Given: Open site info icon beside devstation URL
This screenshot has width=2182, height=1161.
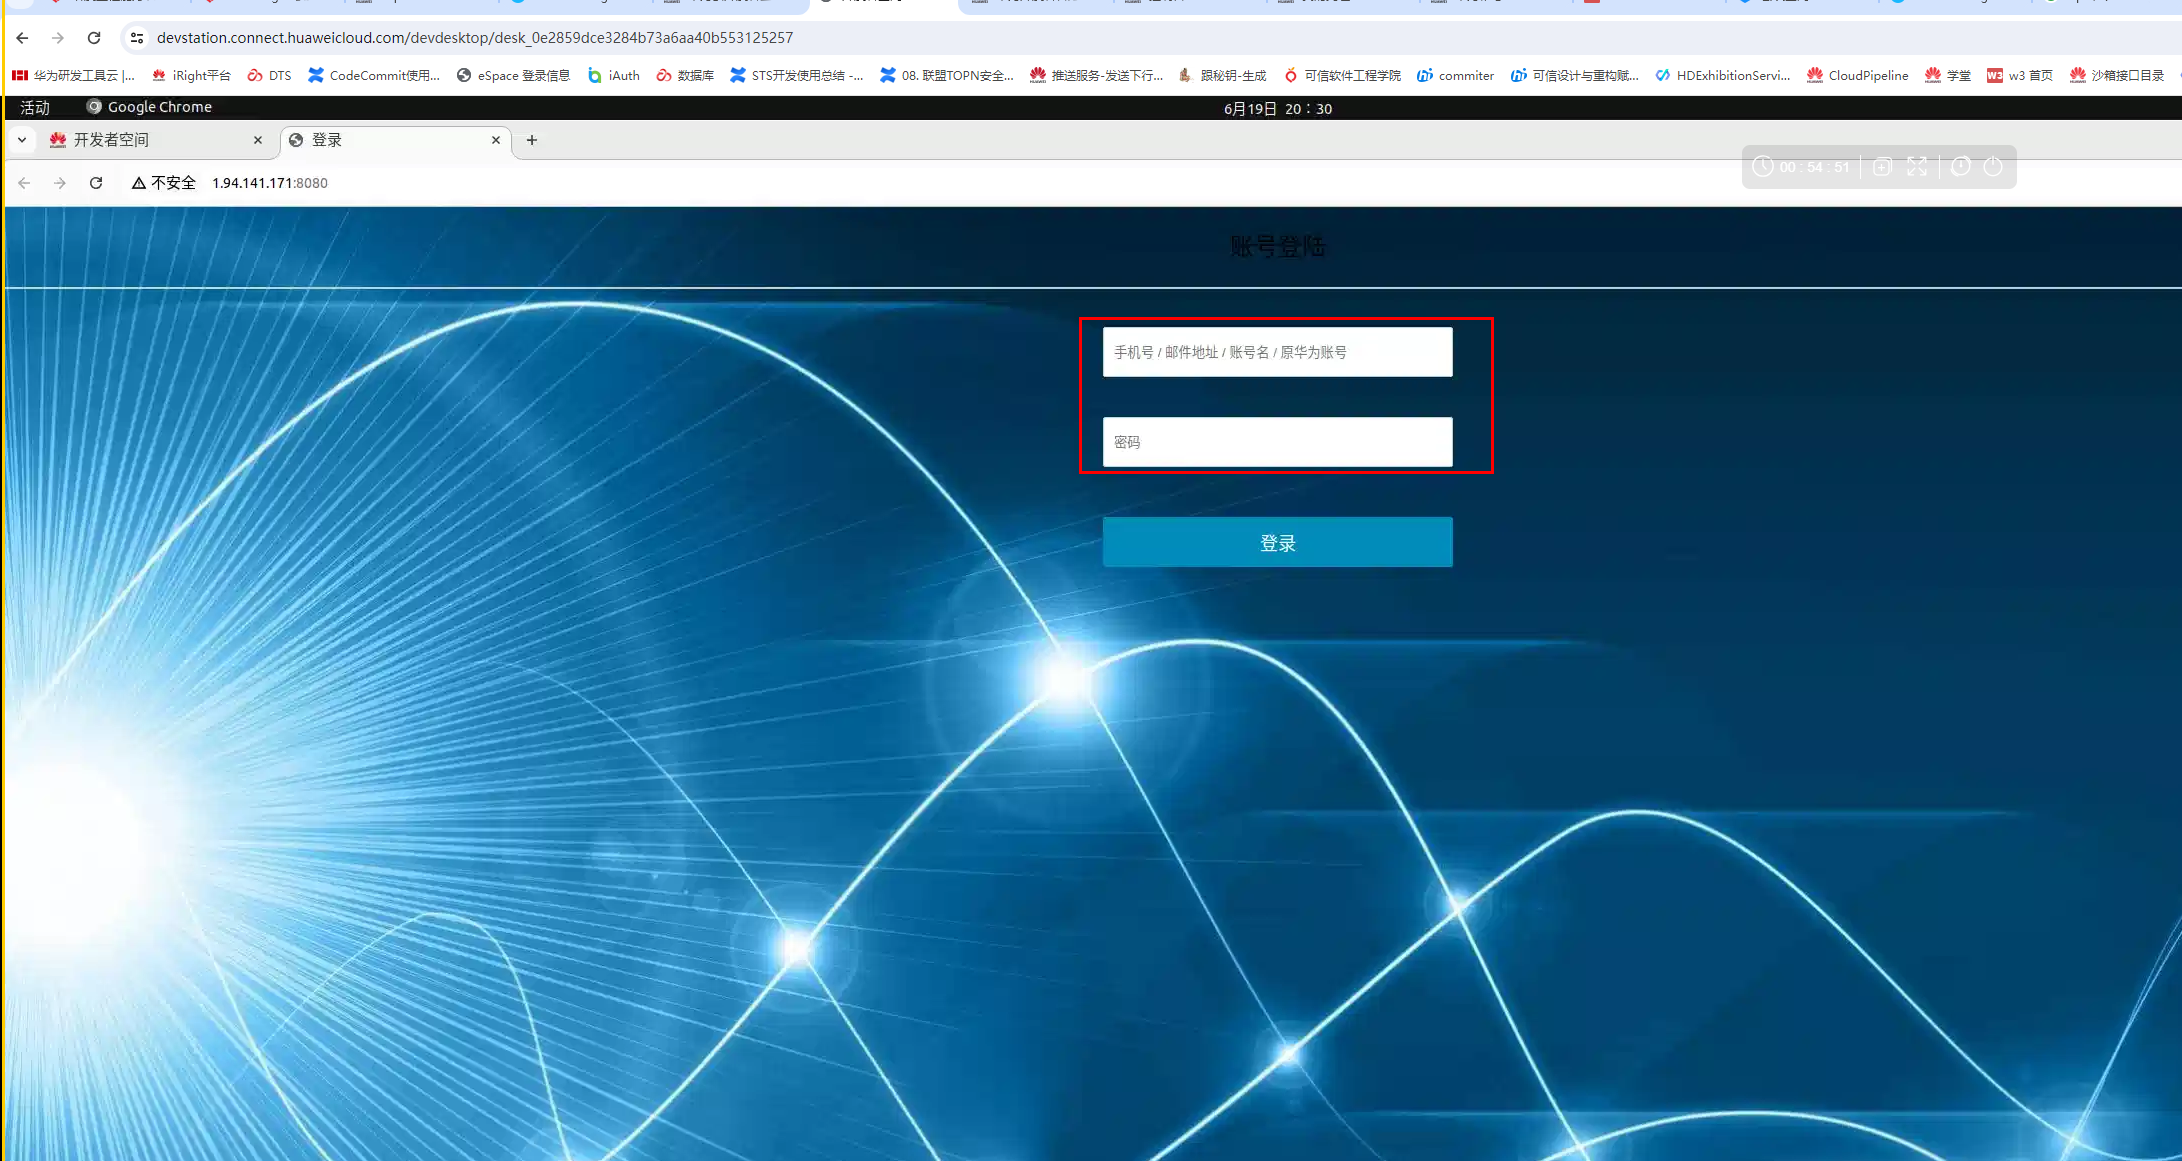Looking at the screenshot, I should (137, 38).
